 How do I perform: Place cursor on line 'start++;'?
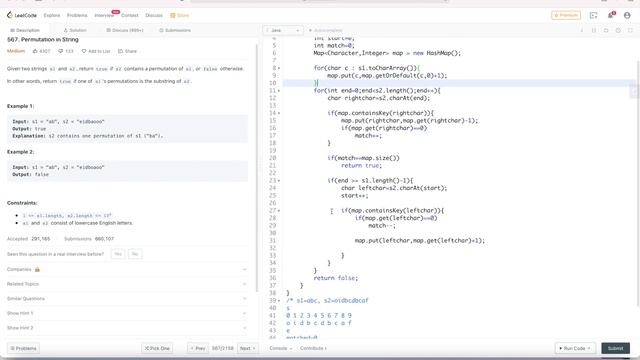pyautogui.click(x=355, y=196)
